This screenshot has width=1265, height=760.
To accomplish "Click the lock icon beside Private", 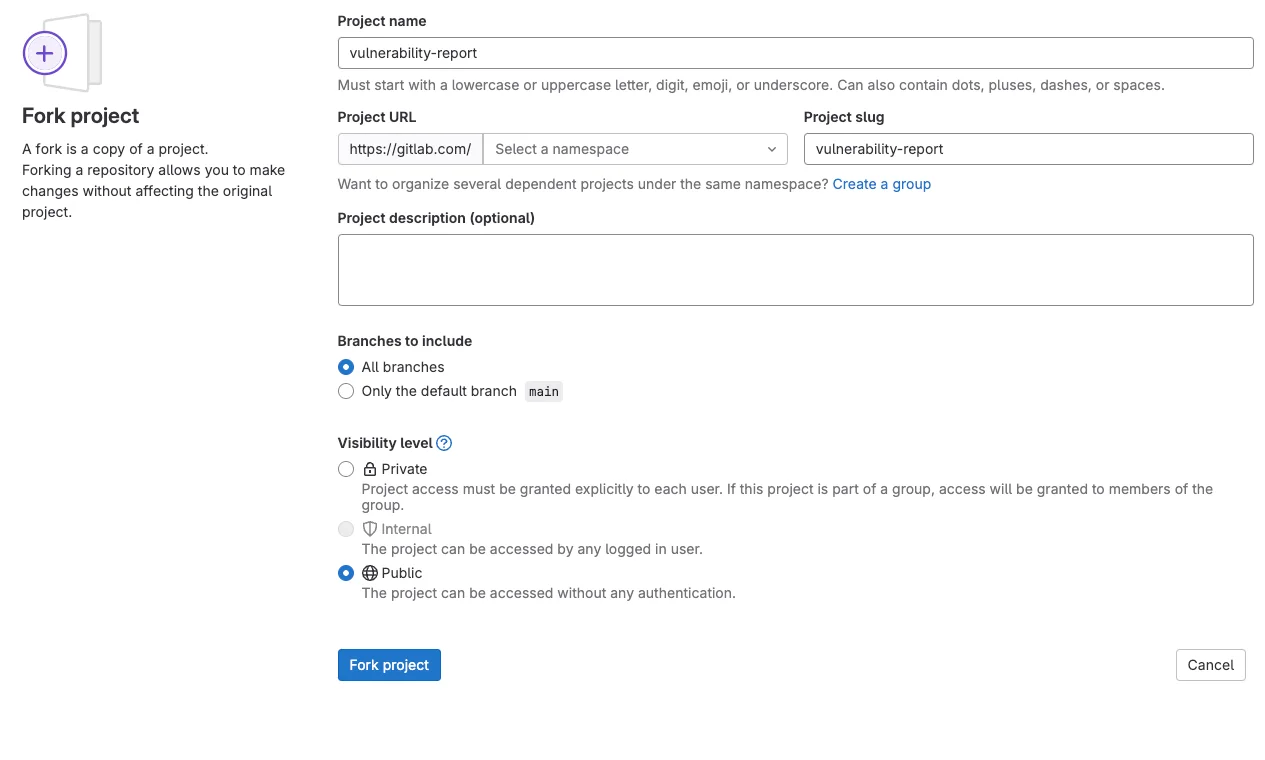I will pos(370,469).
